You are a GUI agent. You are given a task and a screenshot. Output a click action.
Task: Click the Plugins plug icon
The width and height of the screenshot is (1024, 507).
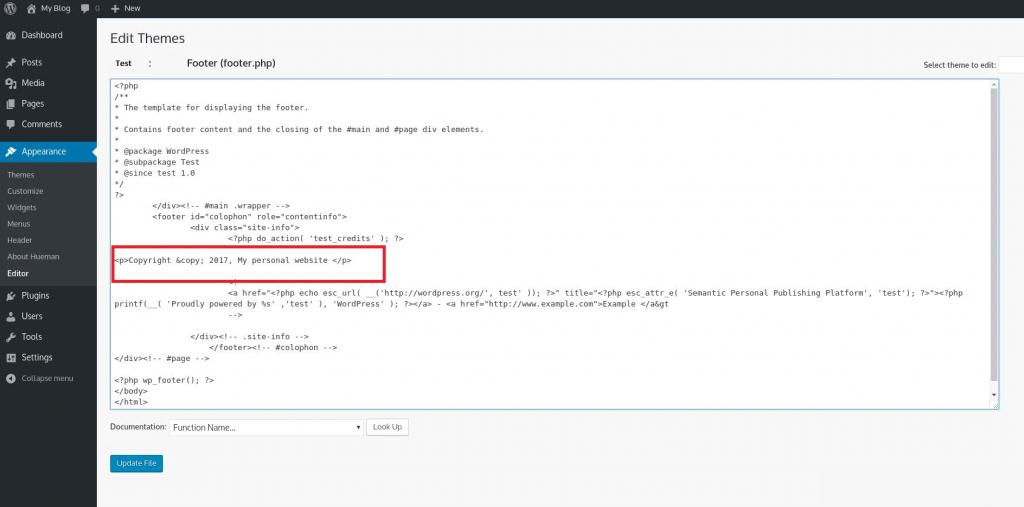pos(10,296)
